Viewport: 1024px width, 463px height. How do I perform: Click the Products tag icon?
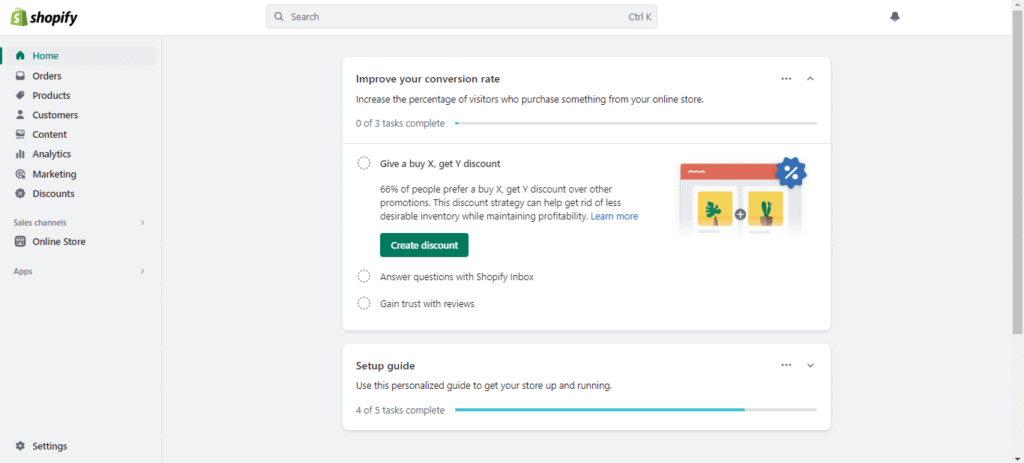tap(20, 95)
